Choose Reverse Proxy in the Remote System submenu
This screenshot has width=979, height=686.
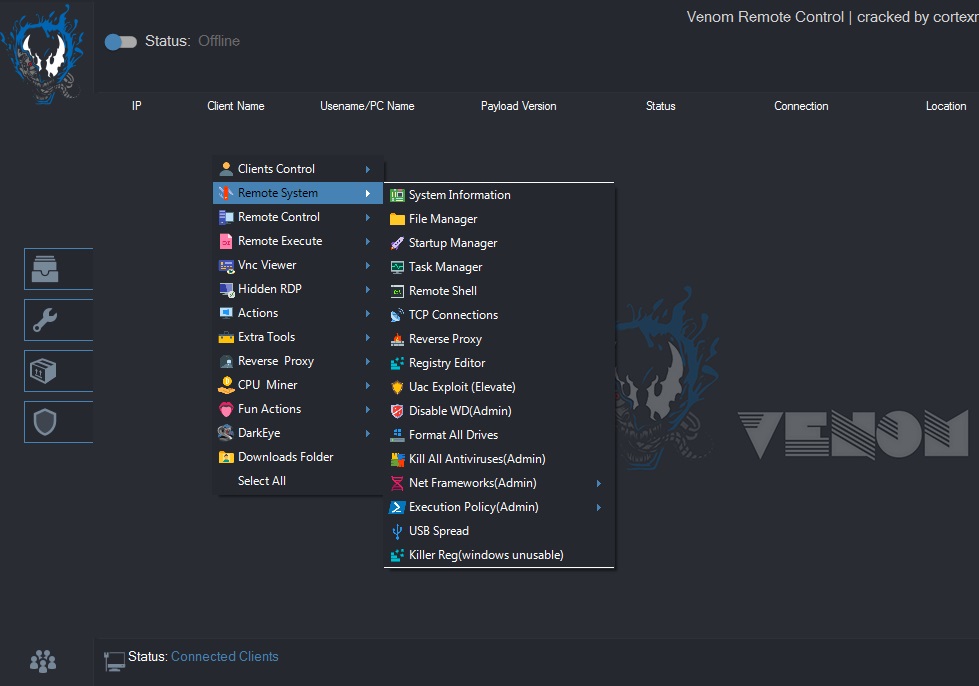coord(499,339)
